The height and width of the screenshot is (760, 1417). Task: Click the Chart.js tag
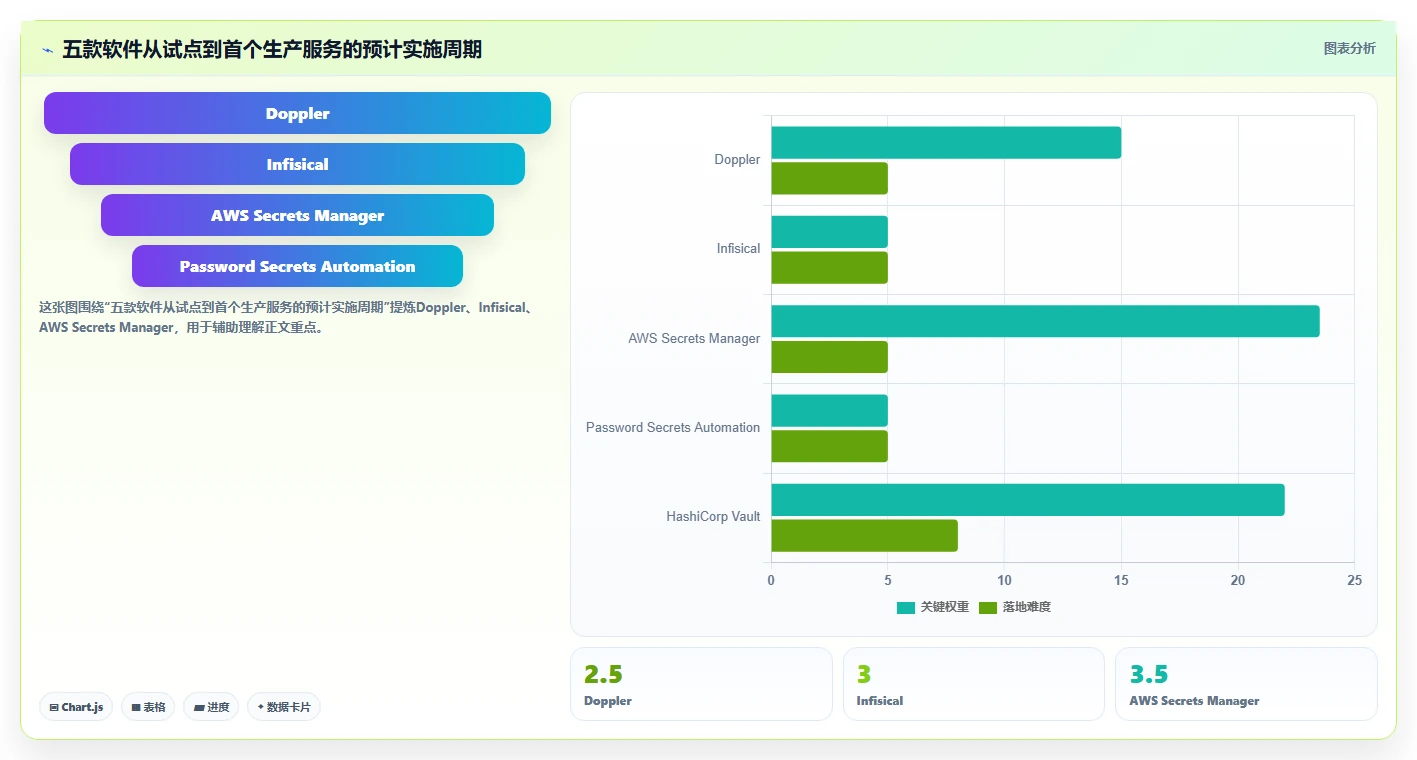[x=76, y=707]
